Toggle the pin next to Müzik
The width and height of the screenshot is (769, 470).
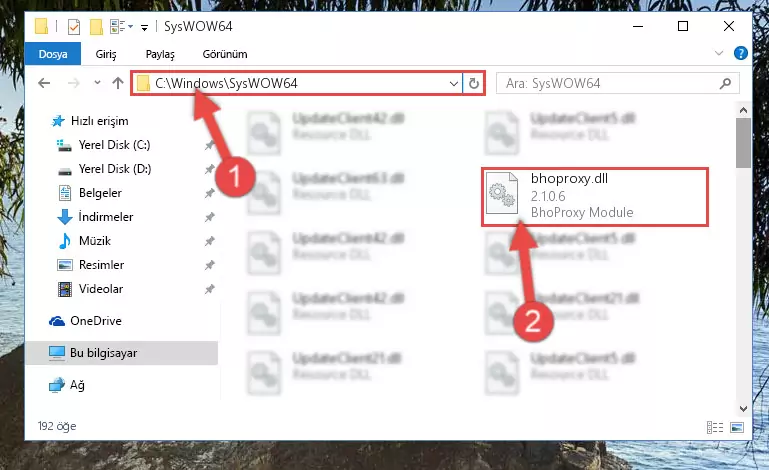point(209,241)
